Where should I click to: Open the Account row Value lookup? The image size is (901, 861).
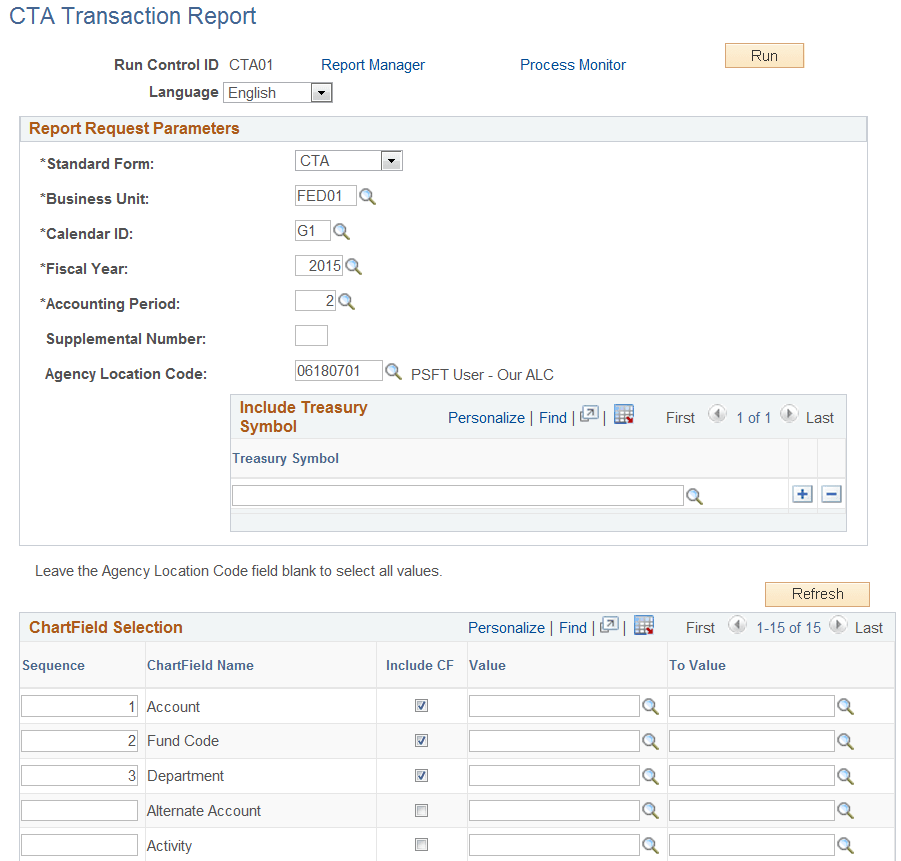pyautogui.click(x=651, y=706)
